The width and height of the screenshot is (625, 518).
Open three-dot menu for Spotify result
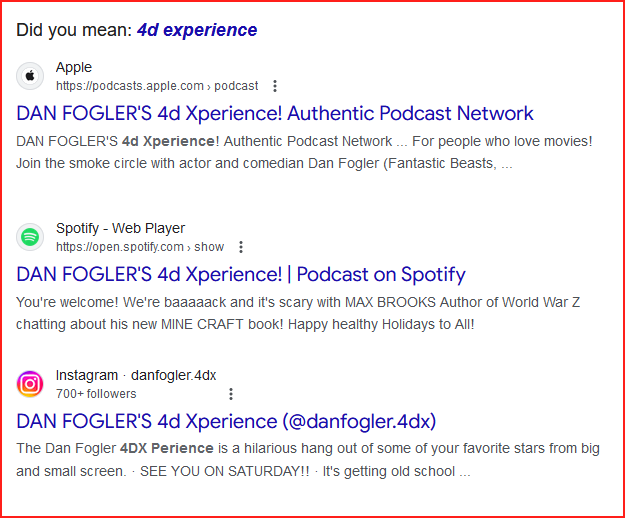[x=241, y=247]
